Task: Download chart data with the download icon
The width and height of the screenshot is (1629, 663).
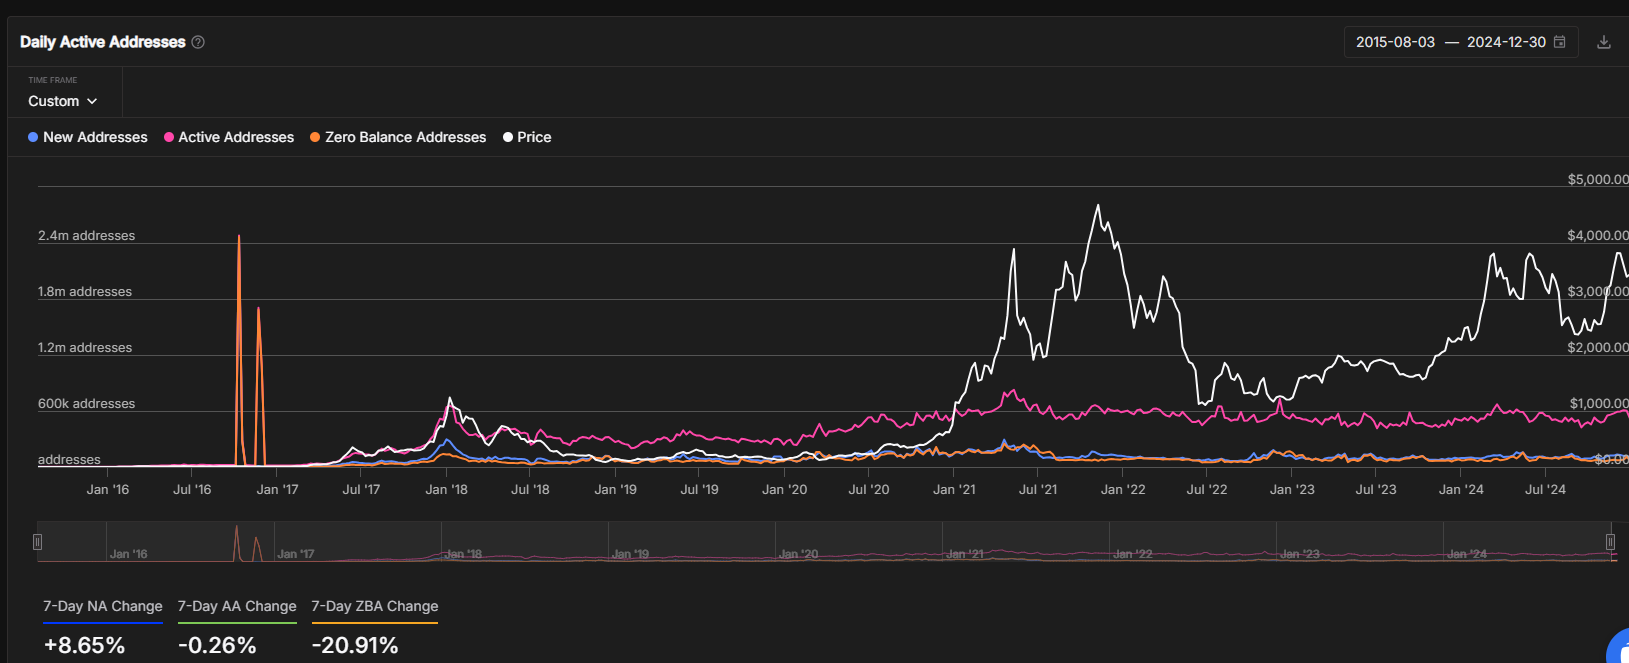Action: pos(1604,42)
